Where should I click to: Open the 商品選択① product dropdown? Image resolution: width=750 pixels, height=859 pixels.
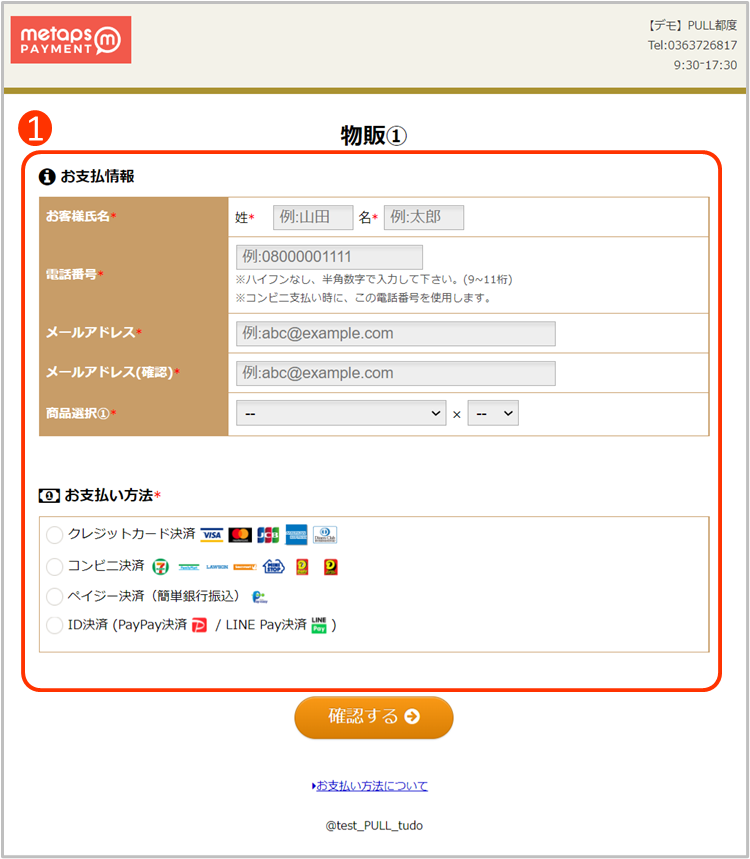click(341, 414)
